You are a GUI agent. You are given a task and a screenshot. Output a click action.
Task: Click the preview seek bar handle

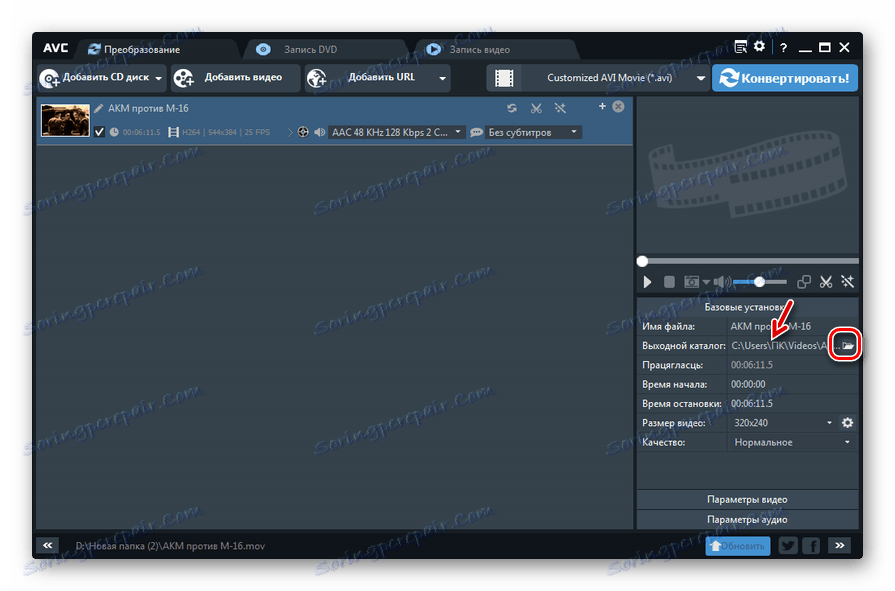click(642, 261)
